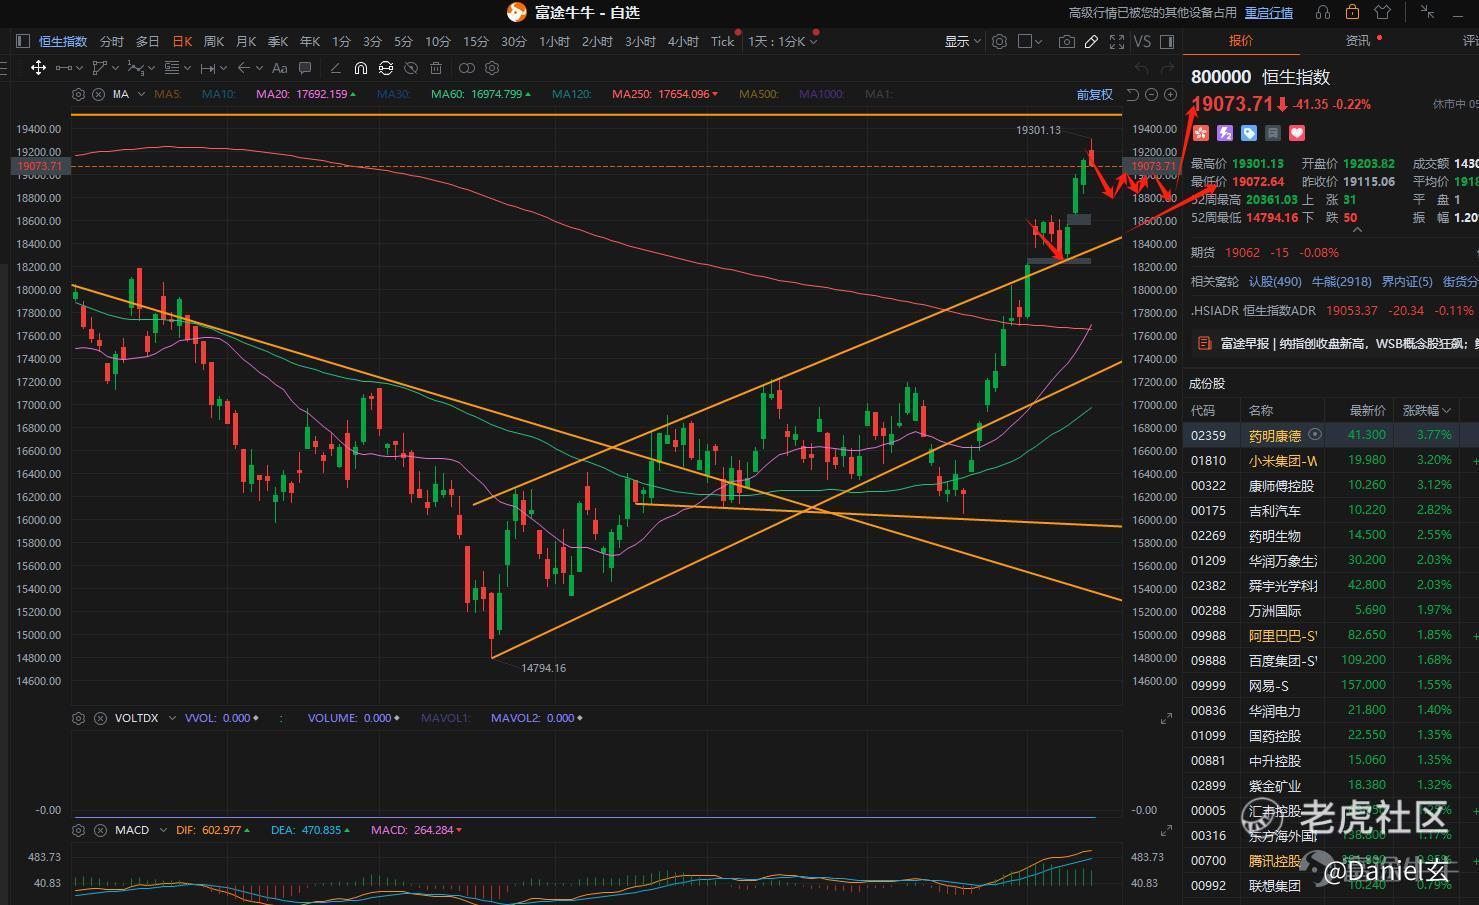Remove the MA indicator with X icon
Screen dimensions: 1479x905
(98, 94)
